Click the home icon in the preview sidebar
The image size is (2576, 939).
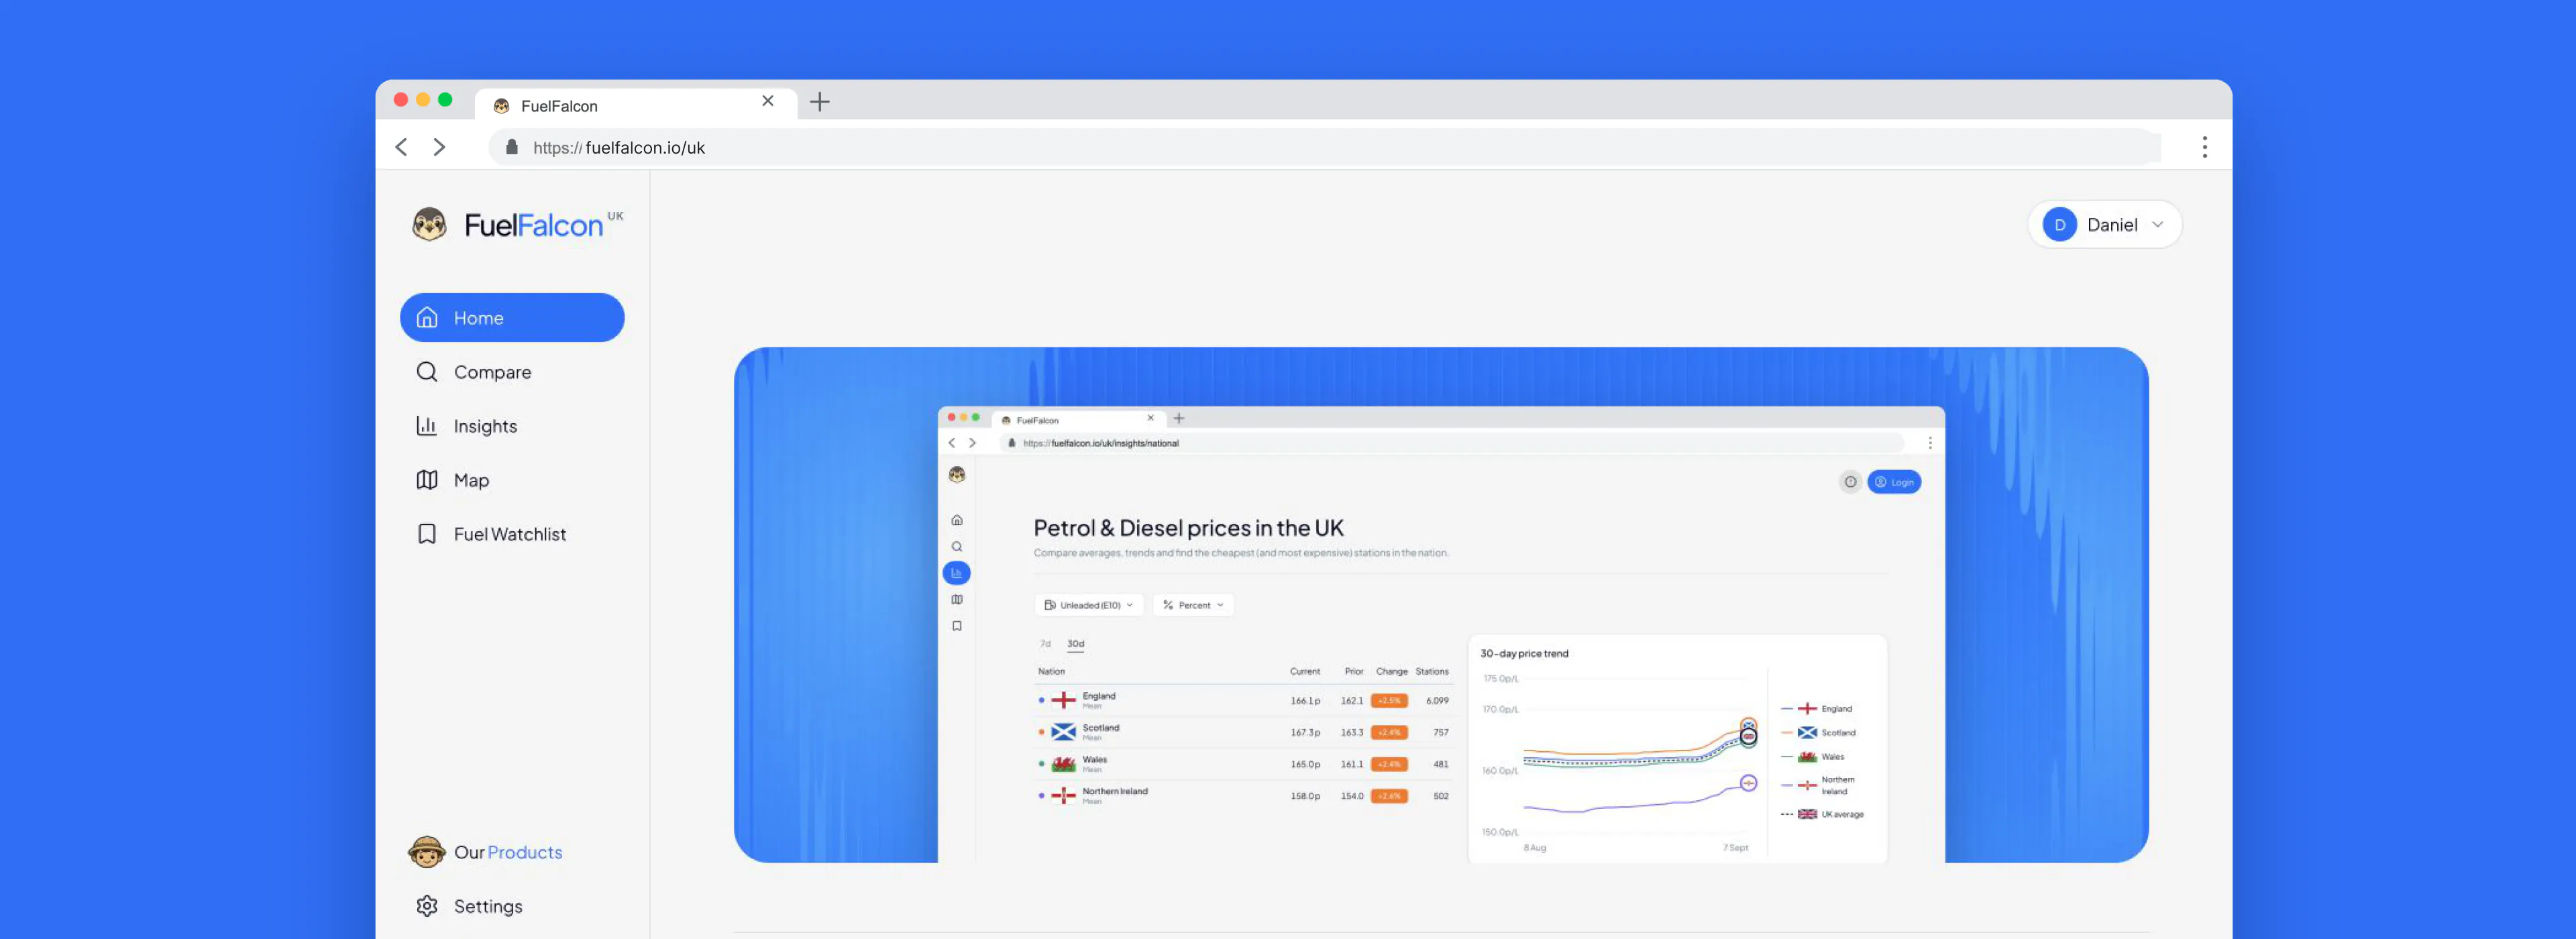(x=957, y=520)
